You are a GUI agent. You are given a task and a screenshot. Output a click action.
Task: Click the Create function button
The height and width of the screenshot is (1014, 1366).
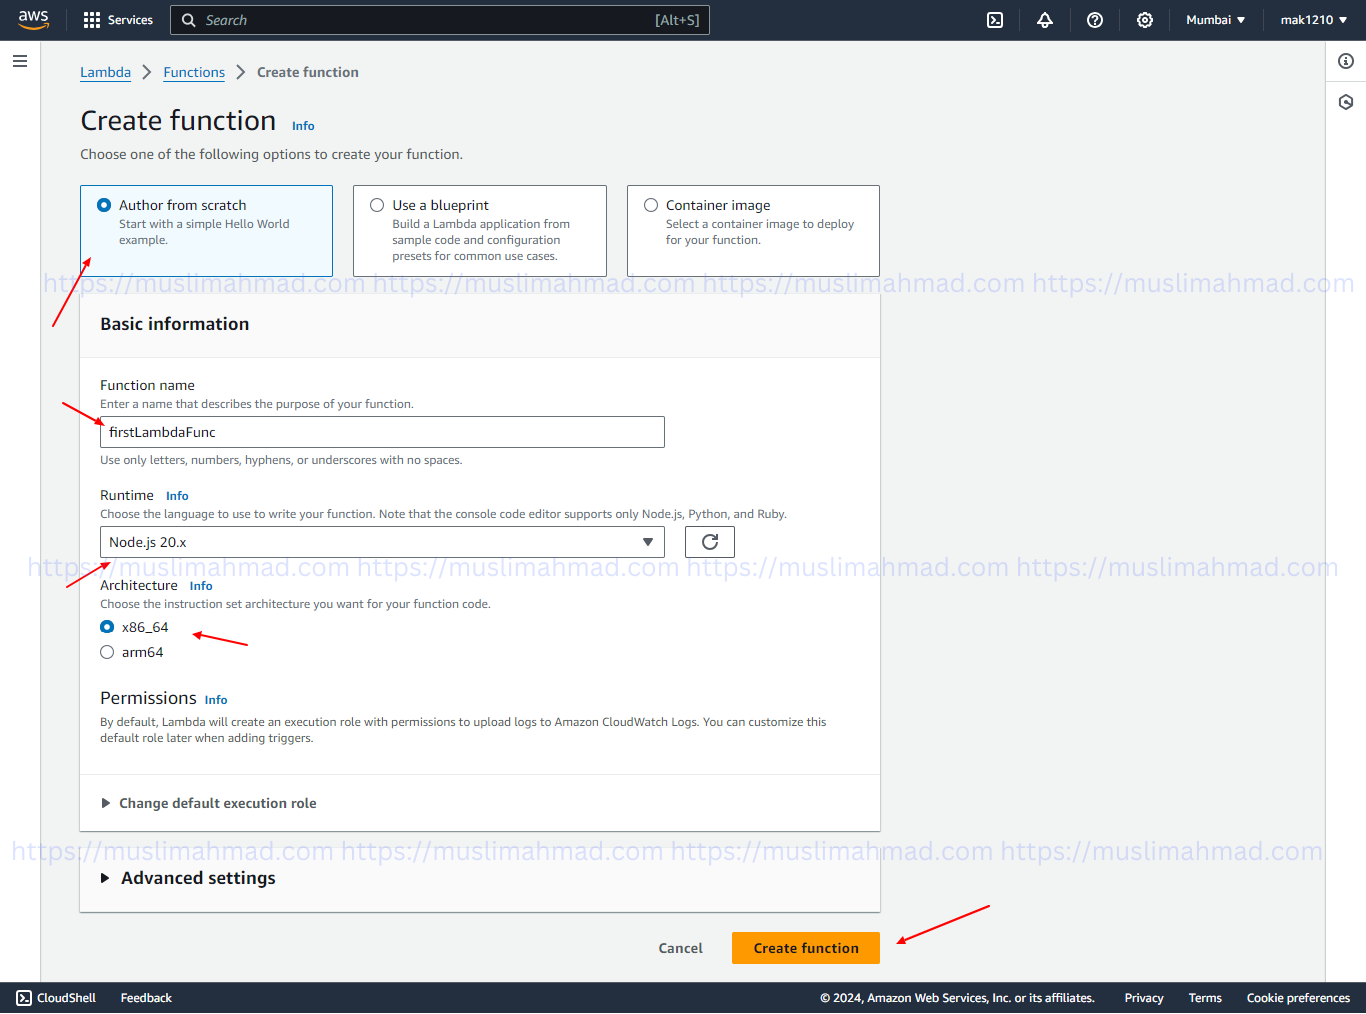click(805, 947)
